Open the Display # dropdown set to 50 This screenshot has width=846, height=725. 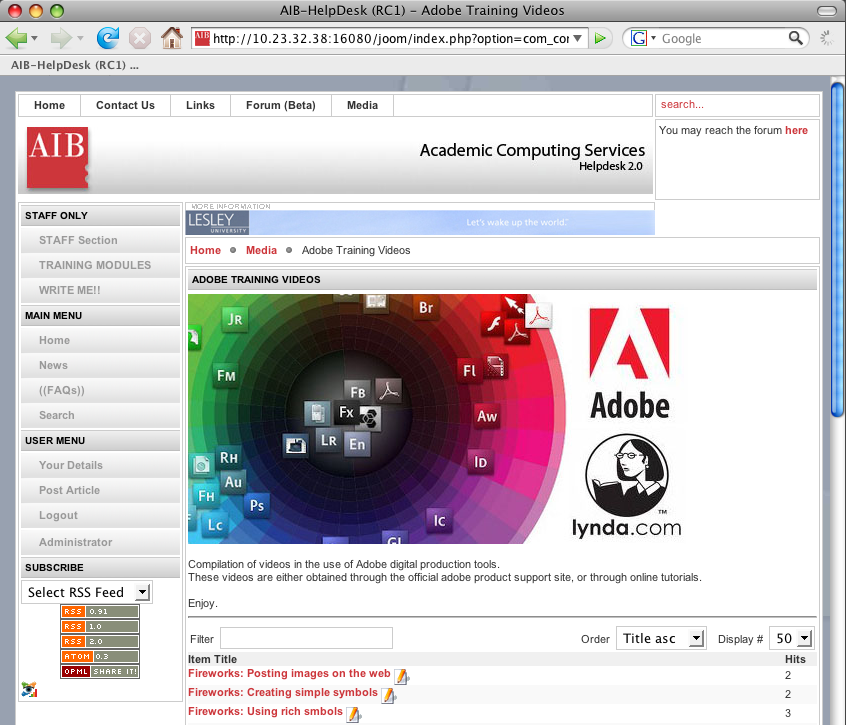[791, 639]
